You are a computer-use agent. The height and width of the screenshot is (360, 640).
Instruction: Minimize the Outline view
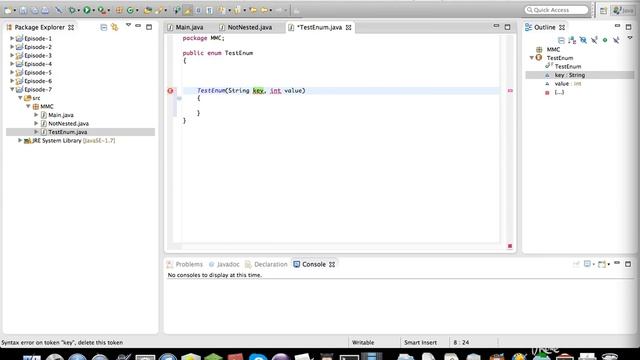point(617,26)
